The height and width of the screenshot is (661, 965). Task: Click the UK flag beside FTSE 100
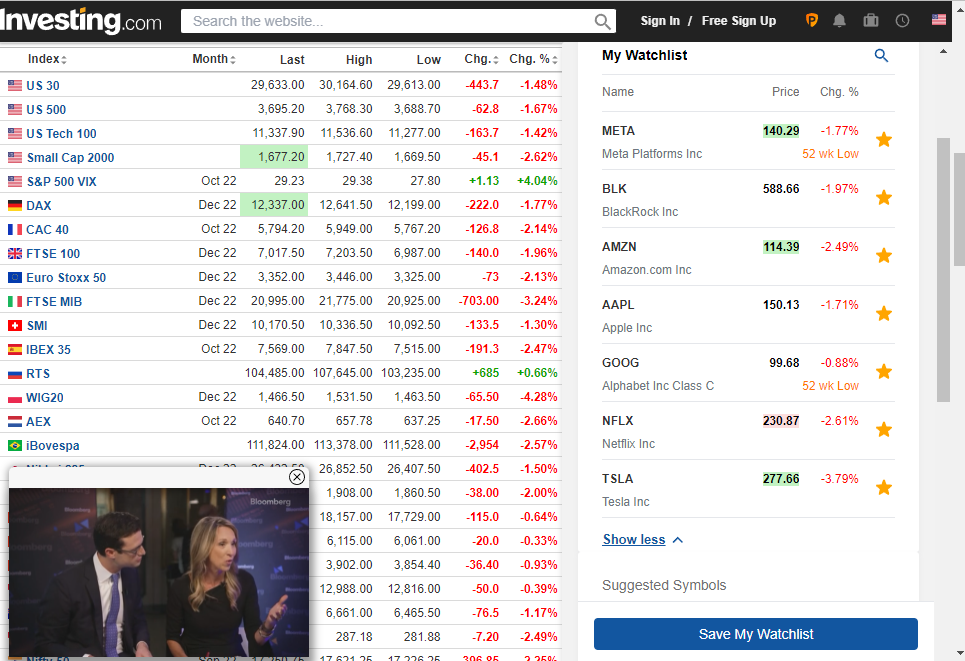pos(15,254)
